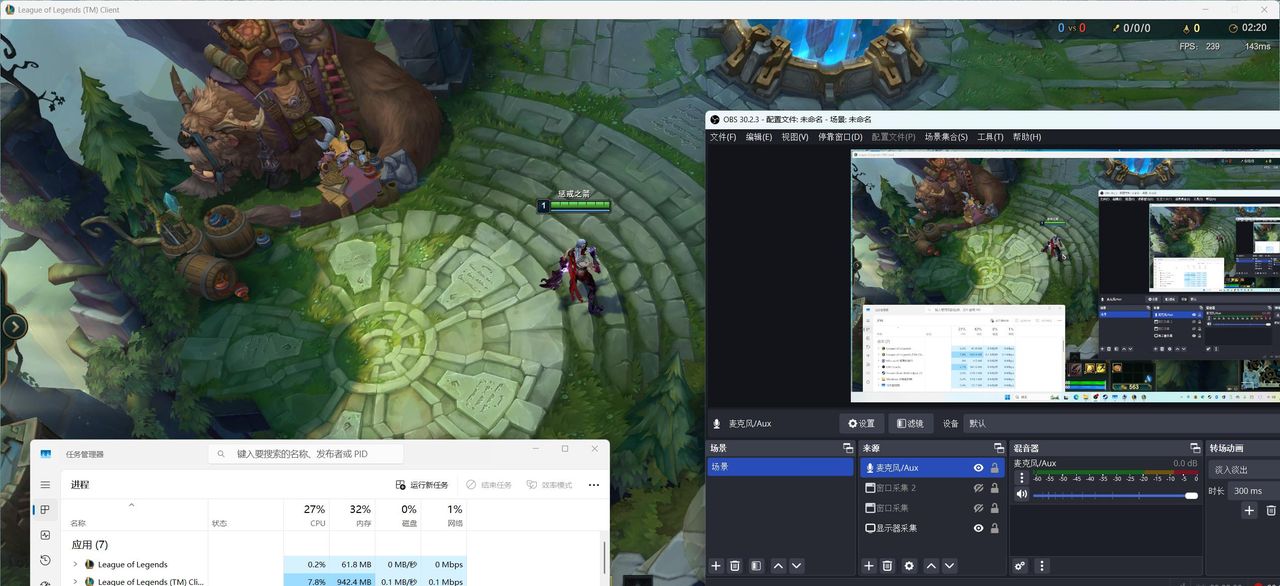Sort processes by 网络 column header
The height and width of the screenshot is (586, 1280).
click(x=444, y=515)
